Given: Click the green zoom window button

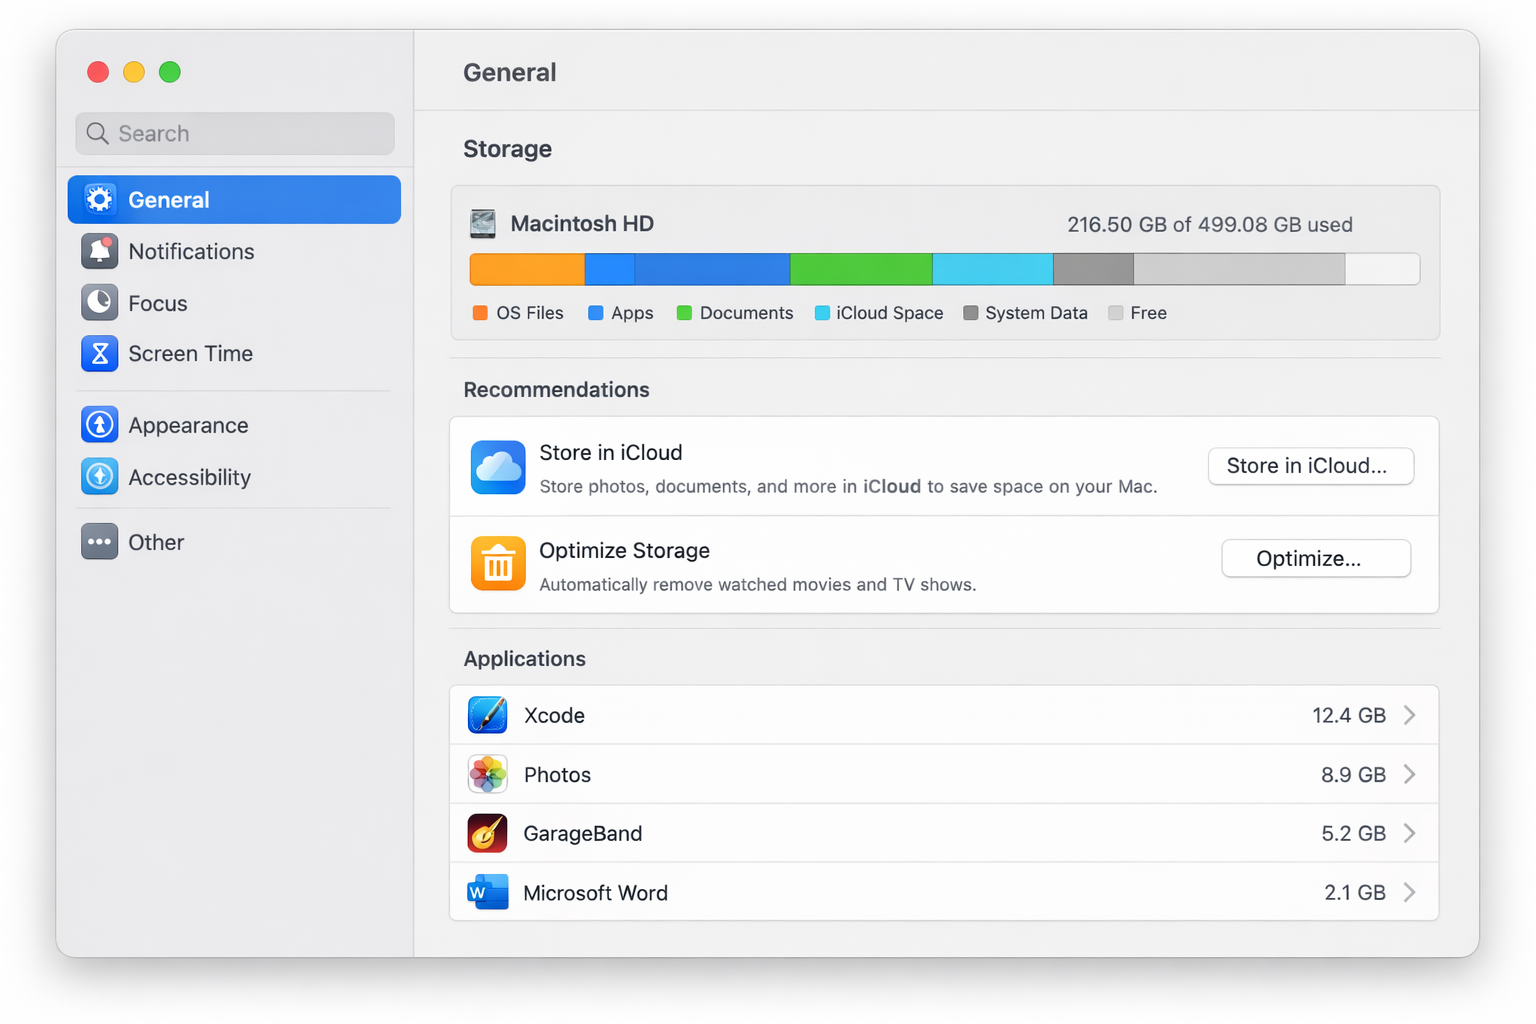Looking at the screenshot, I should tap(170, 72).
